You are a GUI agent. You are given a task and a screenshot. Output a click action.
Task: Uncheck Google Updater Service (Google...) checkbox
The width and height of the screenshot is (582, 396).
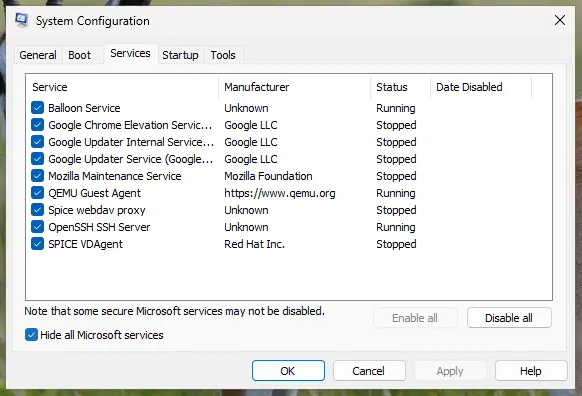coord(37,159)
